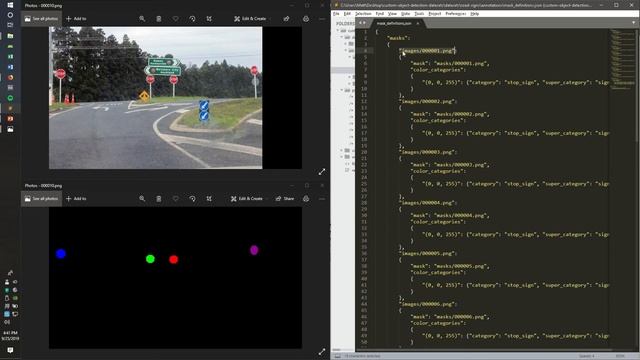640x360 pixels.
Task: Open Task View on taskbar
Action: coord(10,25)
